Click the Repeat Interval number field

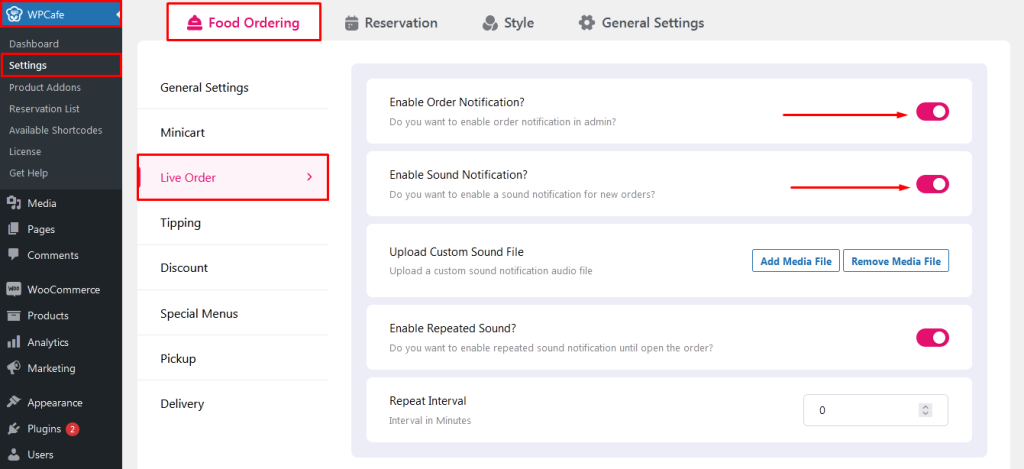(875, 410)
